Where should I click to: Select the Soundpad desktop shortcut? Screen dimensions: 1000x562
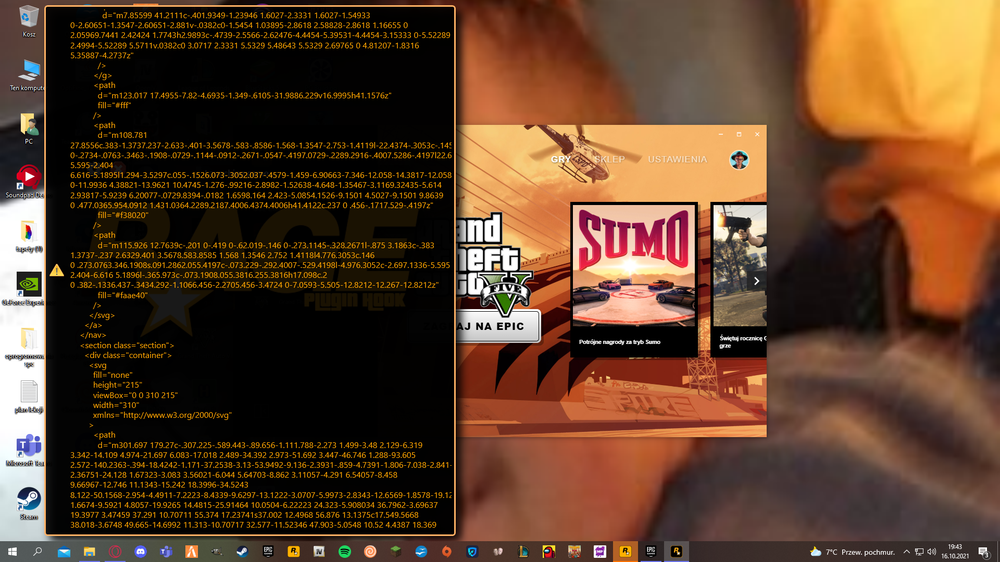[28, 182]
